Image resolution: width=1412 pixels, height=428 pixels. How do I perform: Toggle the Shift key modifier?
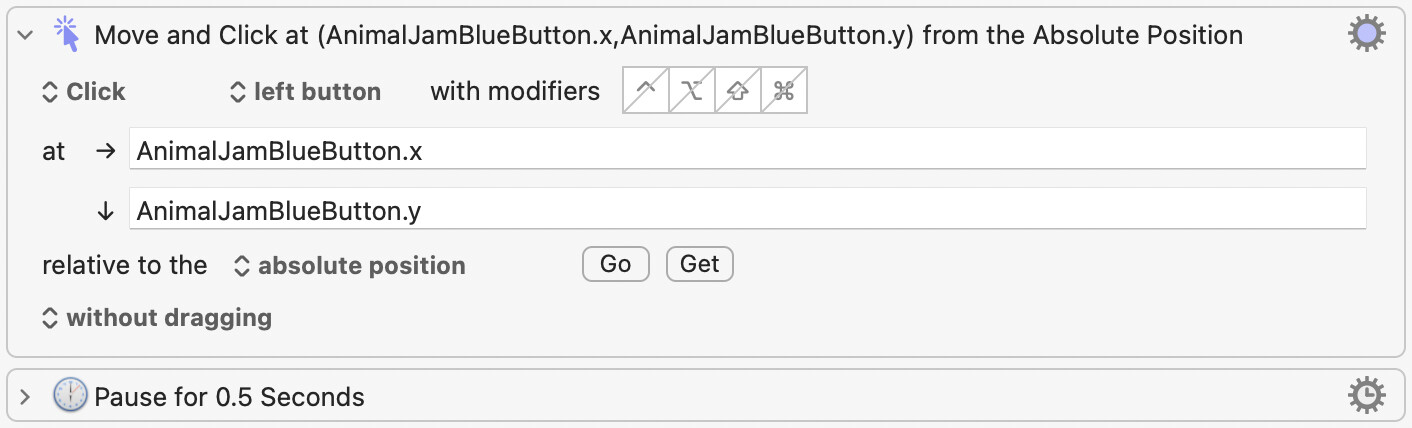(x=738, y=91)
